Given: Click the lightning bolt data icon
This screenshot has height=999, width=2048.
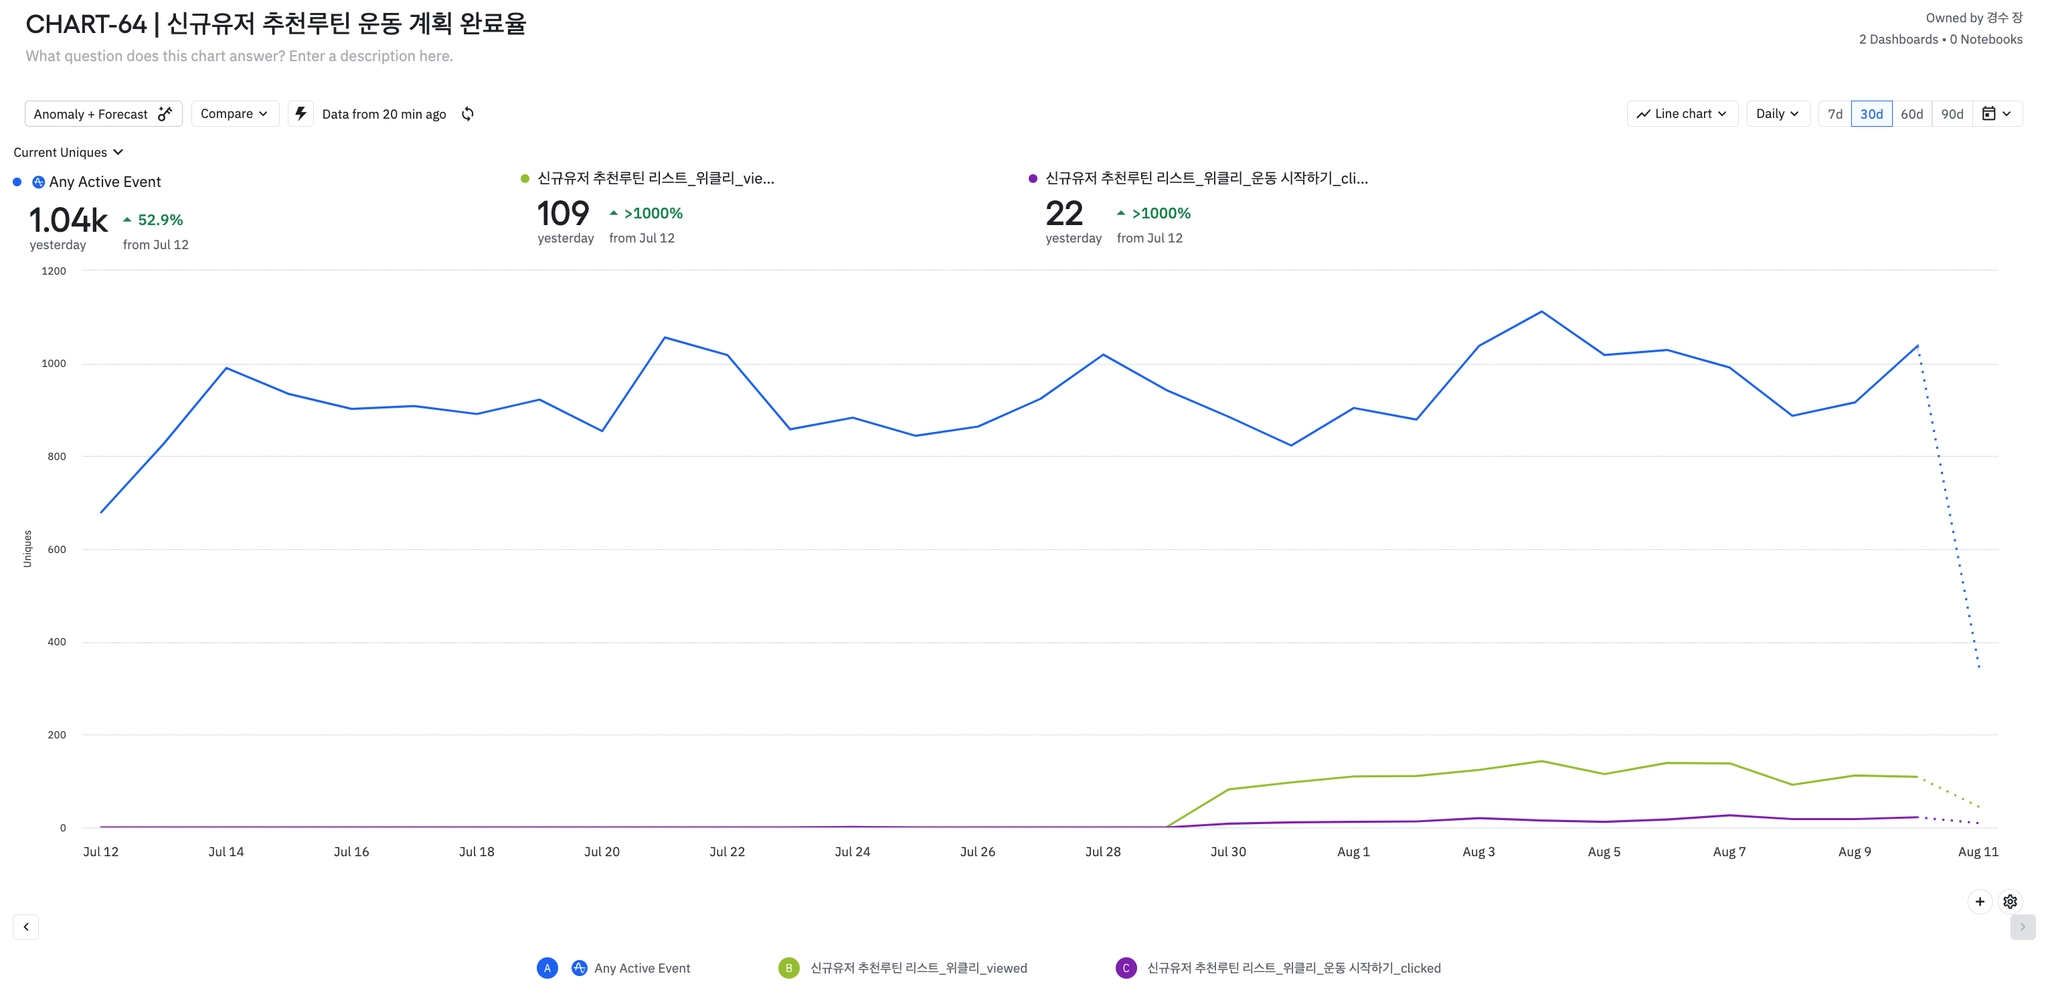Looking at the screenshot, I should [x=301, y=114].
